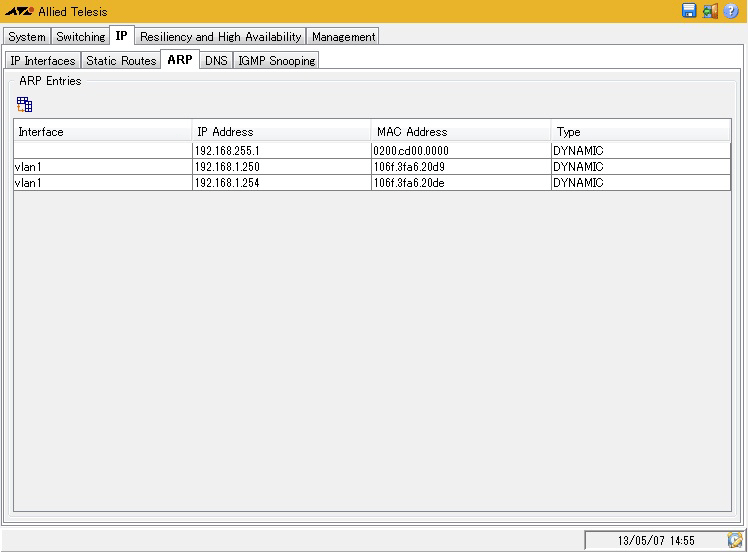This screenshot has height=552, width=748.
Task: Click the clock icon beside the date
Action: [x=735, y=540]
